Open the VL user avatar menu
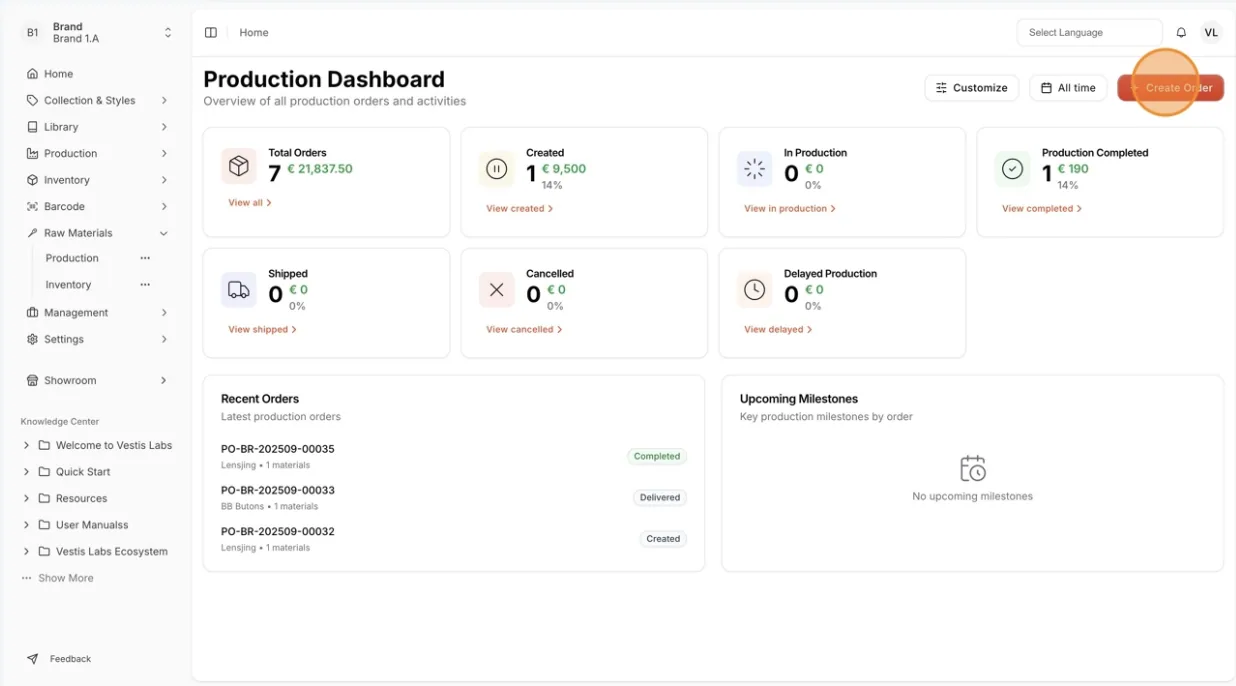The height and width of the screenshot is (686, 1236). (x=1211, y=33)
